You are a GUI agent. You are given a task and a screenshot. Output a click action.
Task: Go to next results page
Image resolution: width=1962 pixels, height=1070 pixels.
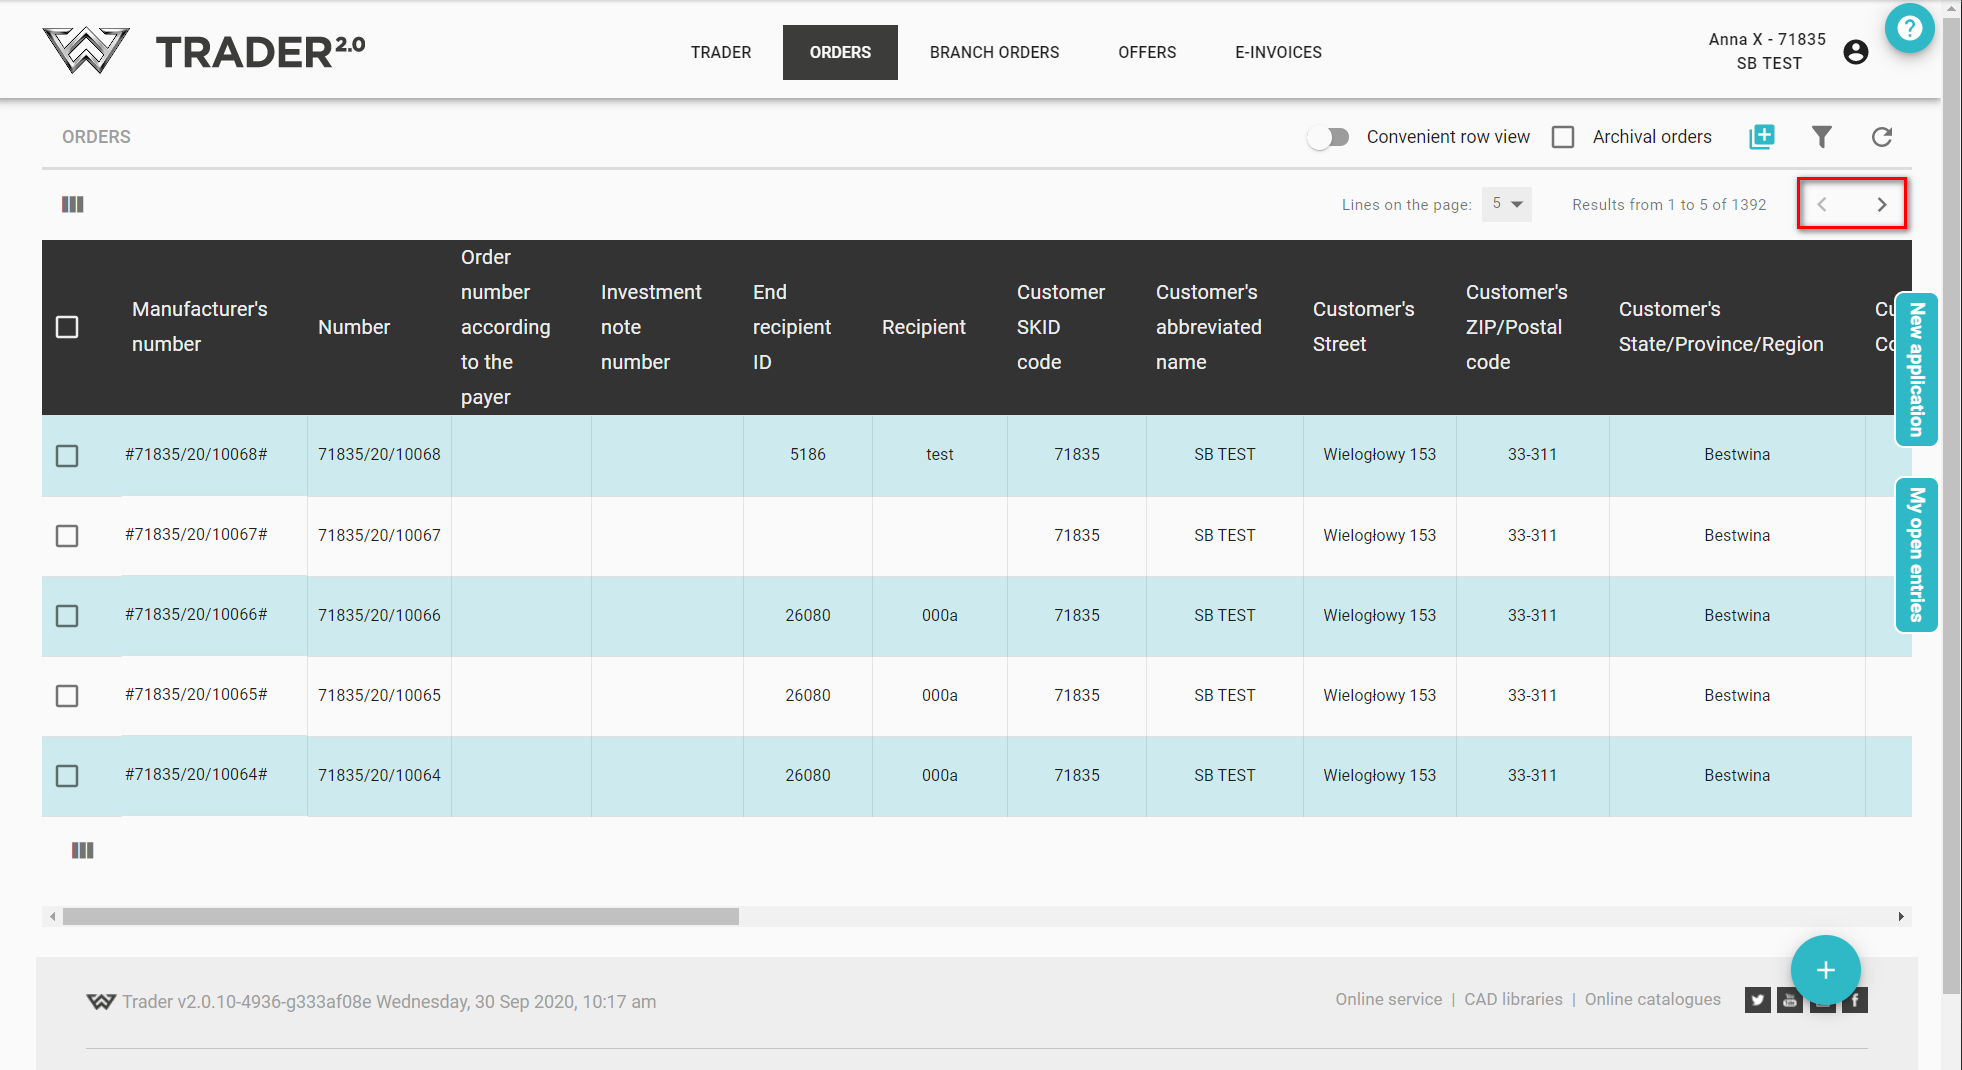1881,204
